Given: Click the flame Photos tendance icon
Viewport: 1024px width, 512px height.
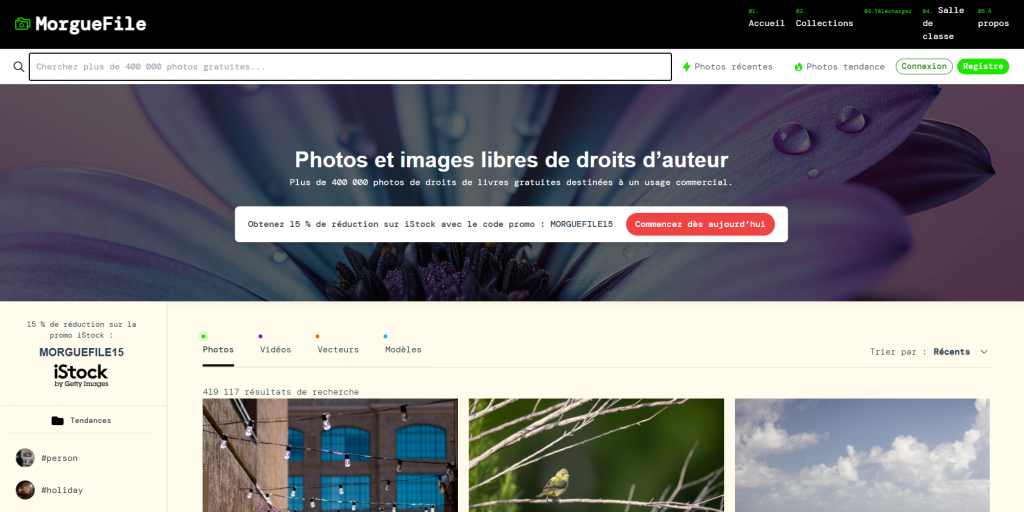Looking at the screenshot, I should pos(798,67).
